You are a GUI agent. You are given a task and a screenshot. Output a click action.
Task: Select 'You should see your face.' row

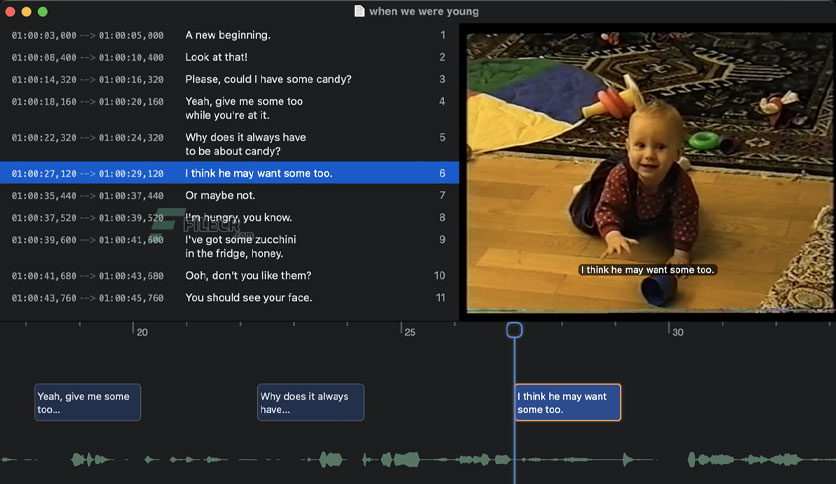pyautogui.click(x=229, y=298)
